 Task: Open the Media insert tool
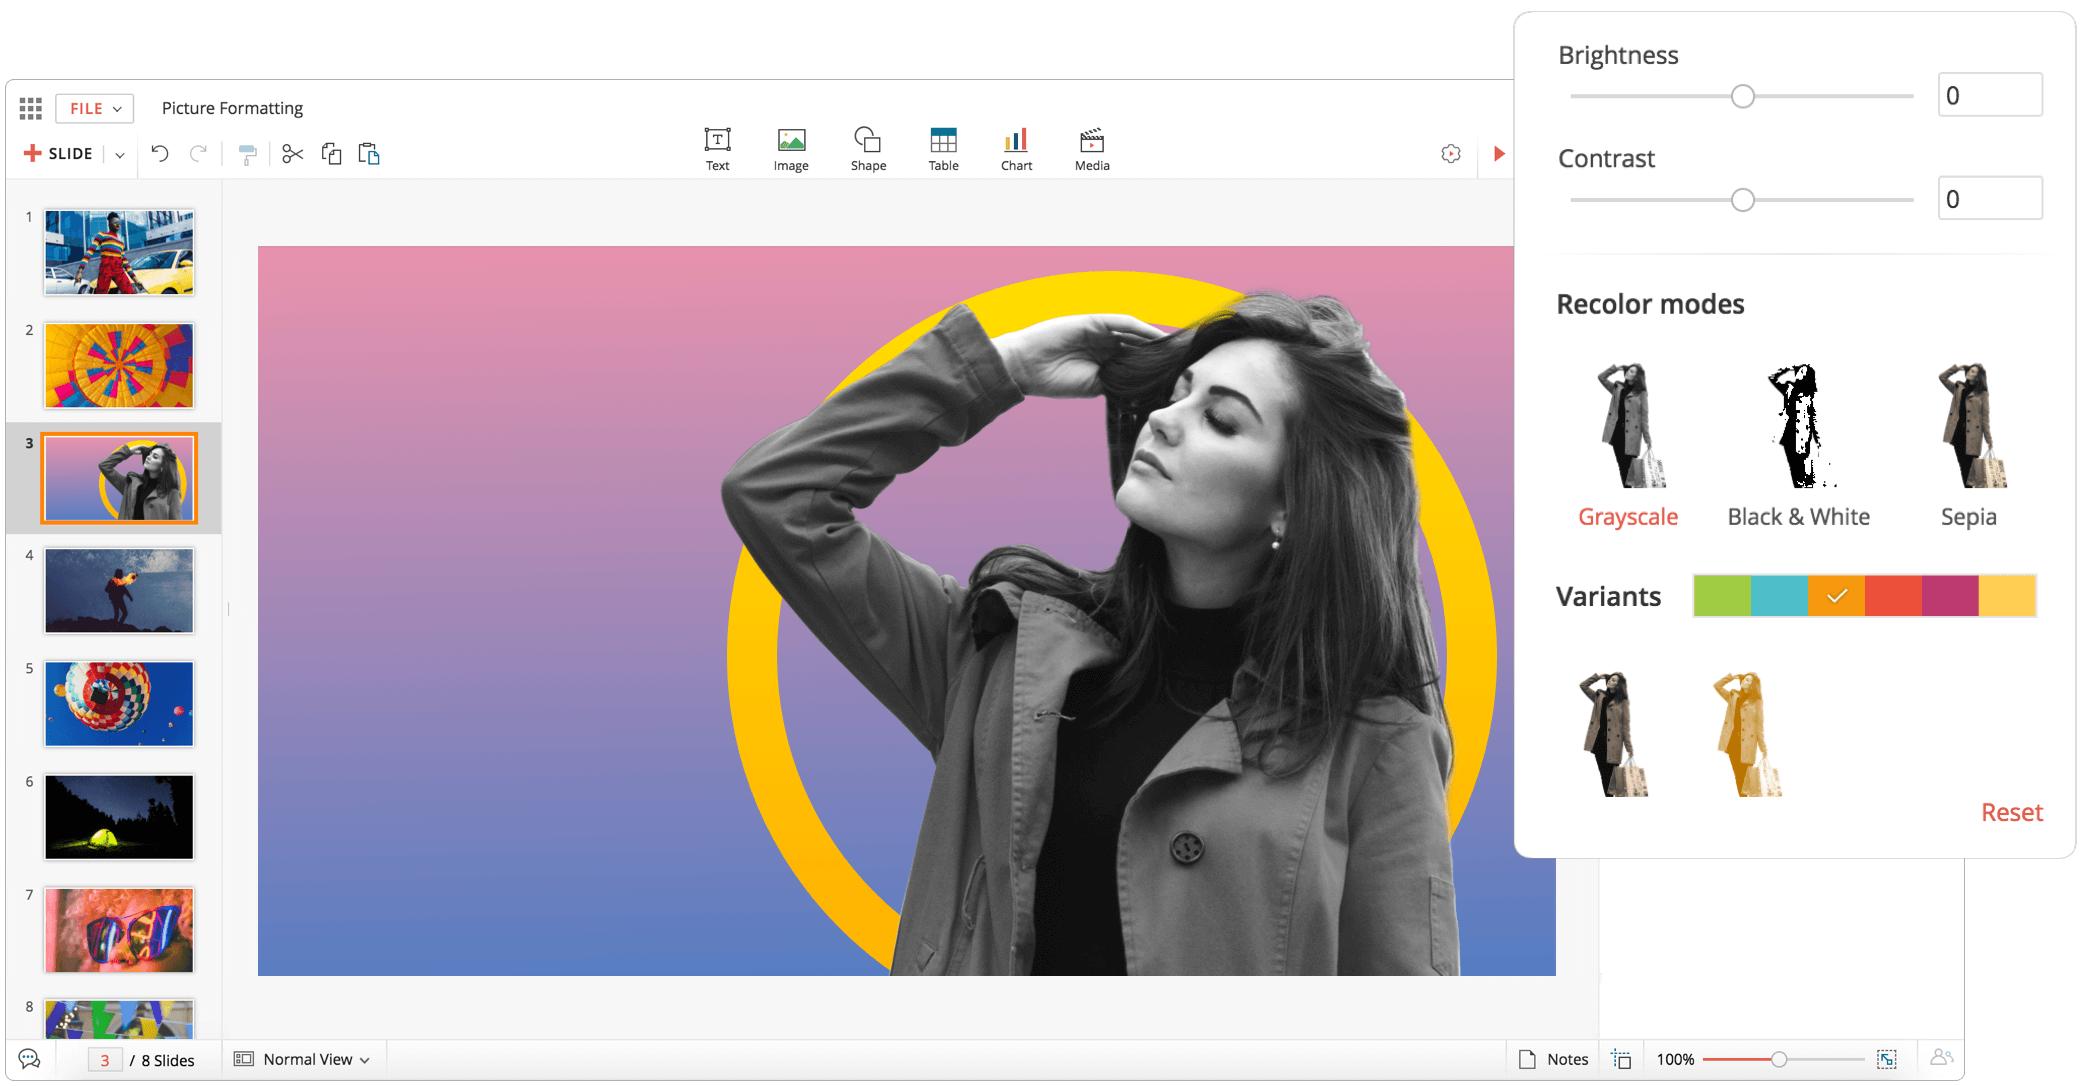click(1092, 150)
